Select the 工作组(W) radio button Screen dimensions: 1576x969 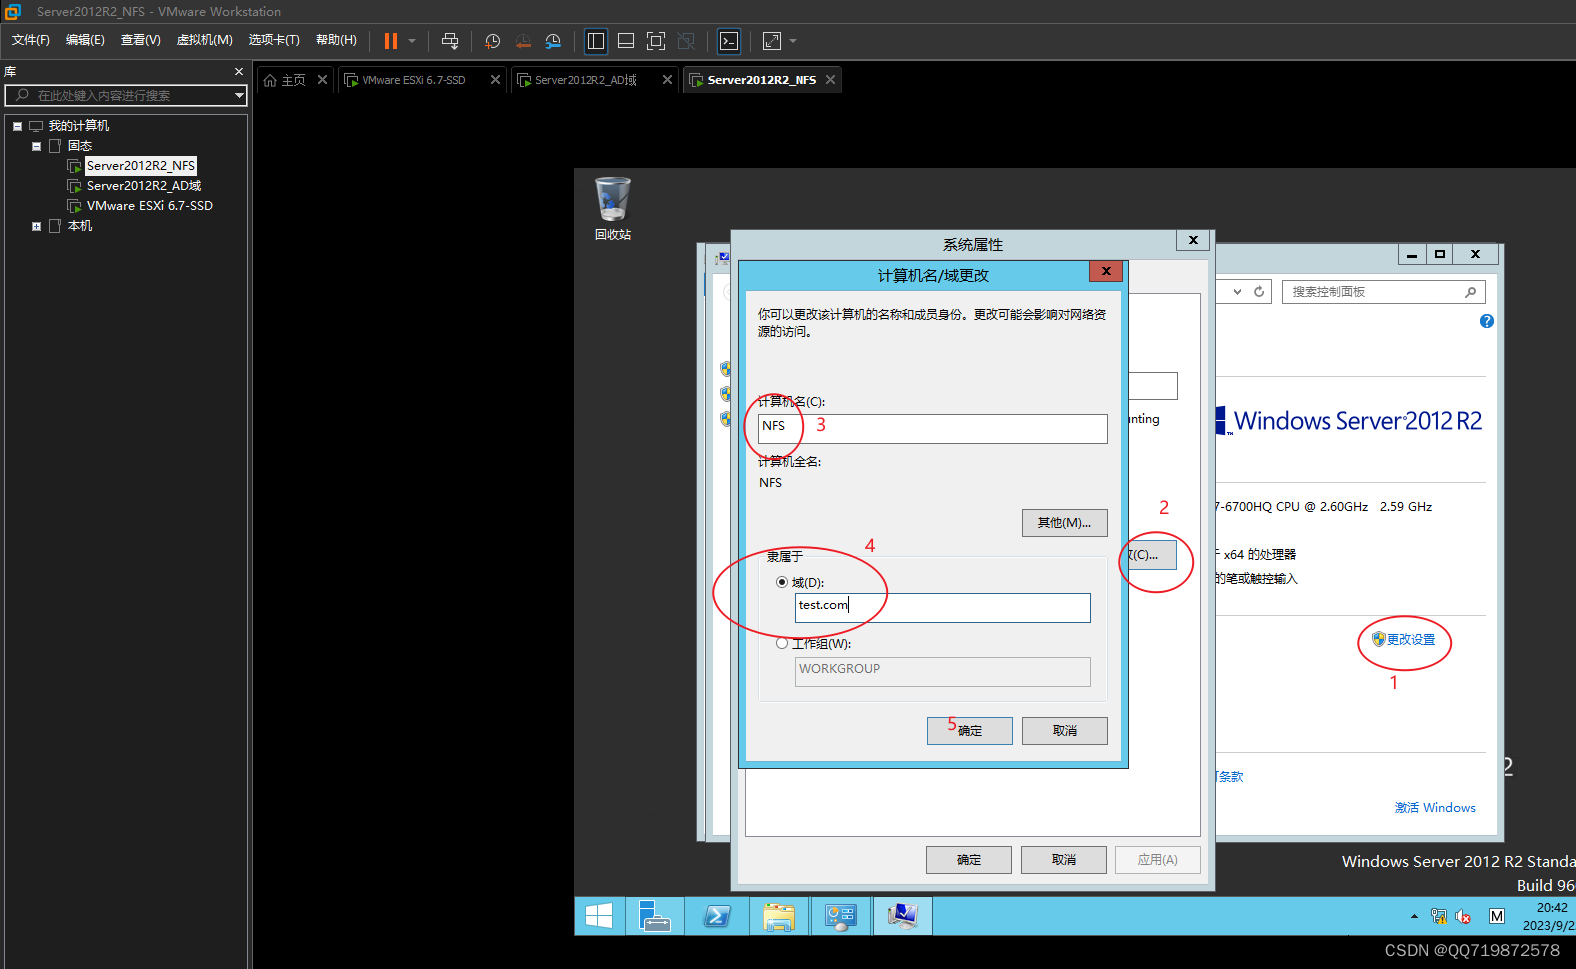click(x=782, y=644)
